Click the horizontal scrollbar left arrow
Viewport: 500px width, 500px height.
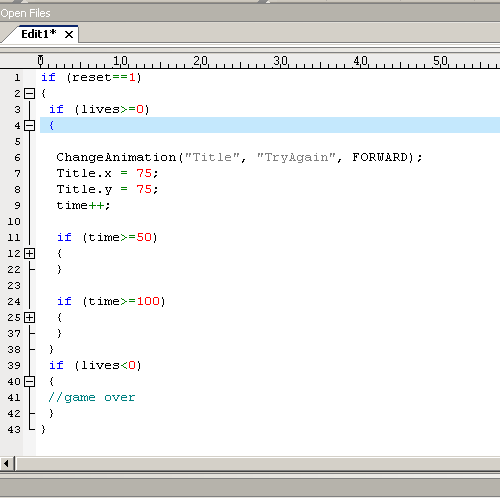point(6,463)
